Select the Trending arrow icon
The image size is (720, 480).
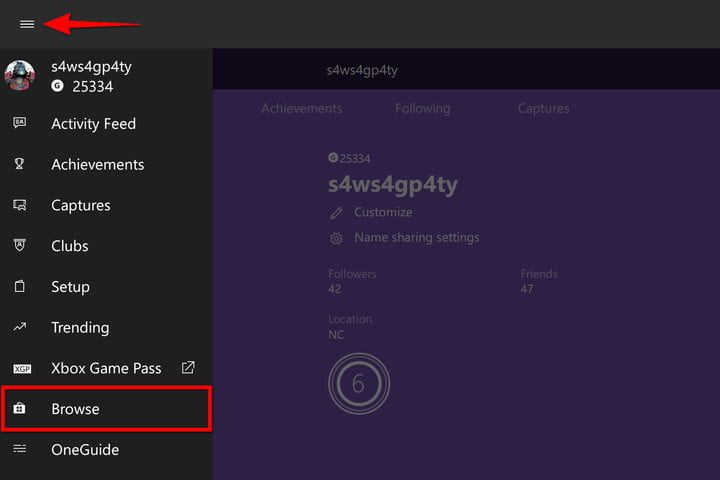tap(20, 328)
